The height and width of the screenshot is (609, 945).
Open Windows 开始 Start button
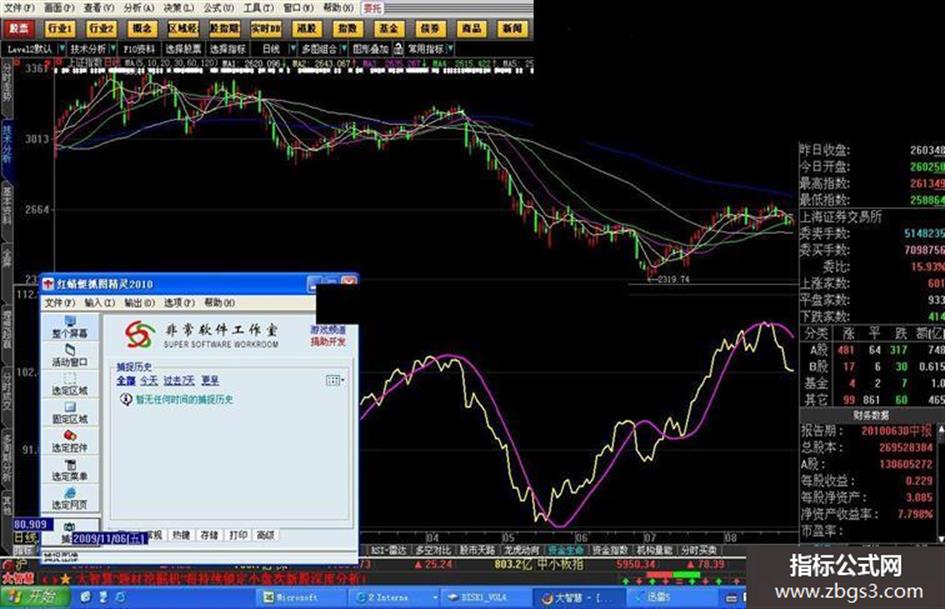pyautogui.click(x=35, y=598)
